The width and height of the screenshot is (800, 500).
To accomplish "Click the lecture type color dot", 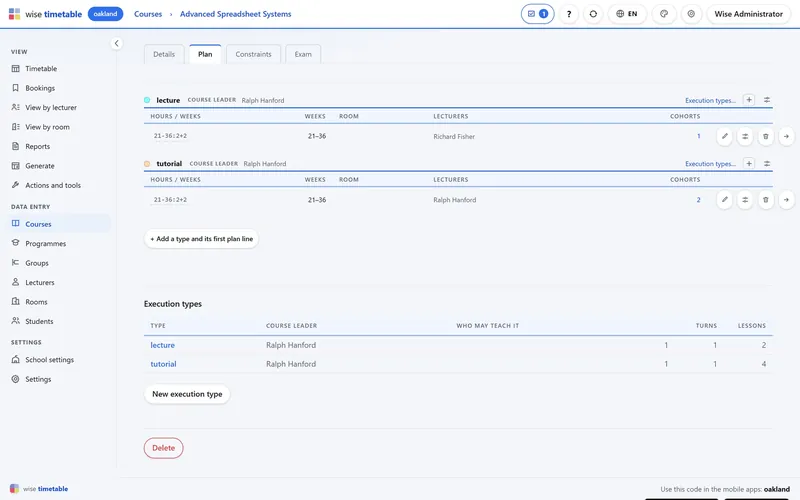I will tap(147, 100).
